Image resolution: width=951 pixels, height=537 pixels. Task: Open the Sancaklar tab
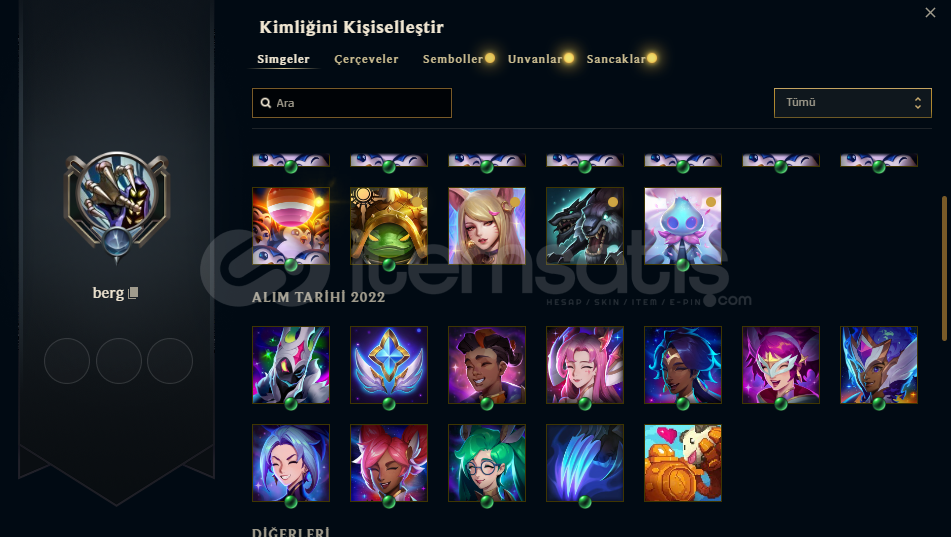click(616, 59)
